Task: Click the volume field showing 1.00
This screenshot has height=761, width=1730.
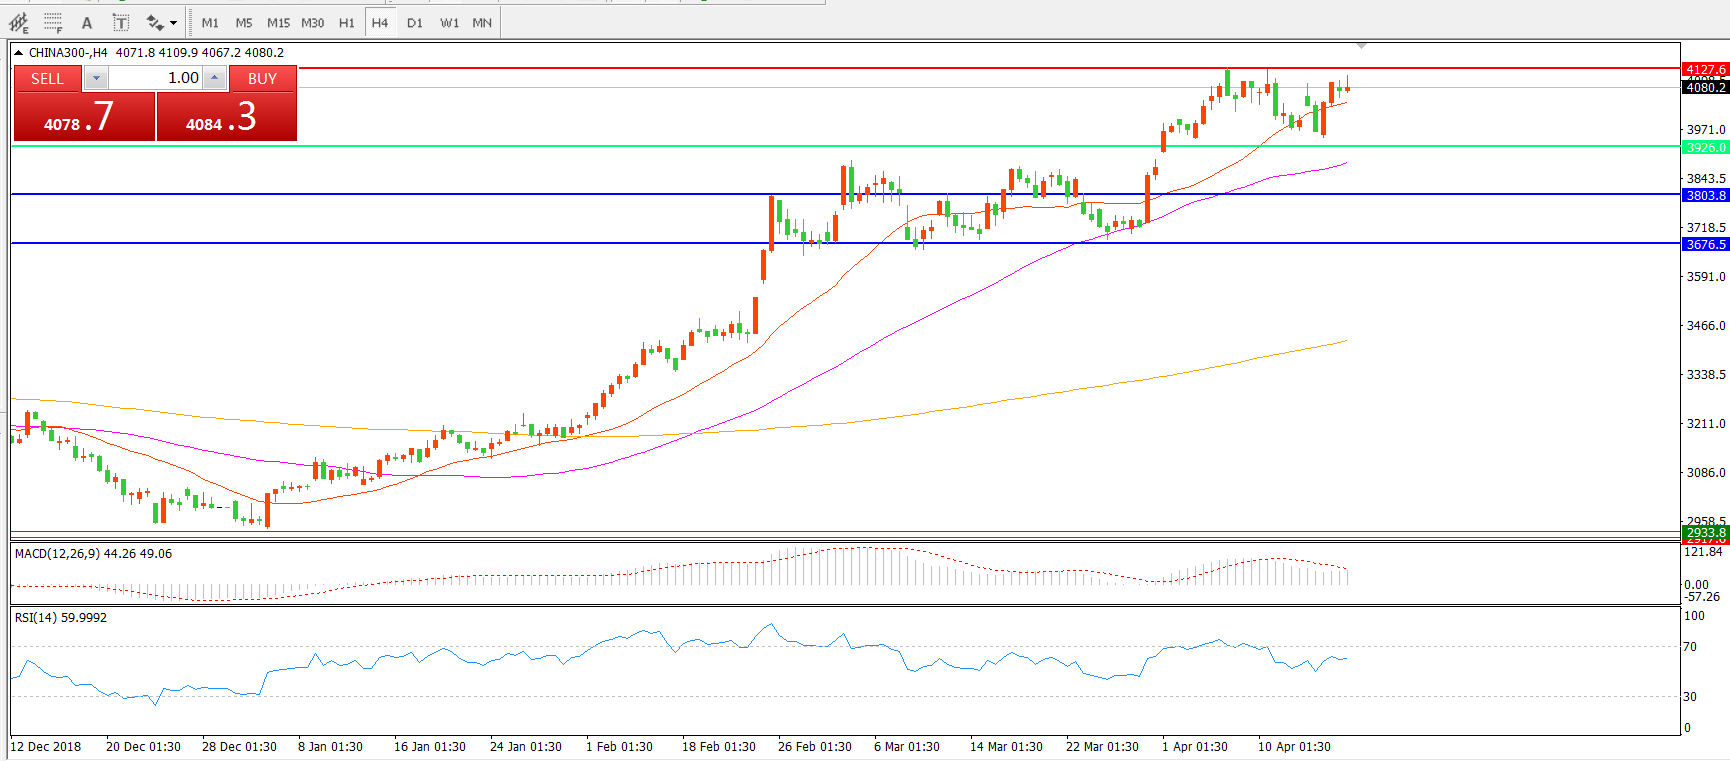Action: click(155, 78)
